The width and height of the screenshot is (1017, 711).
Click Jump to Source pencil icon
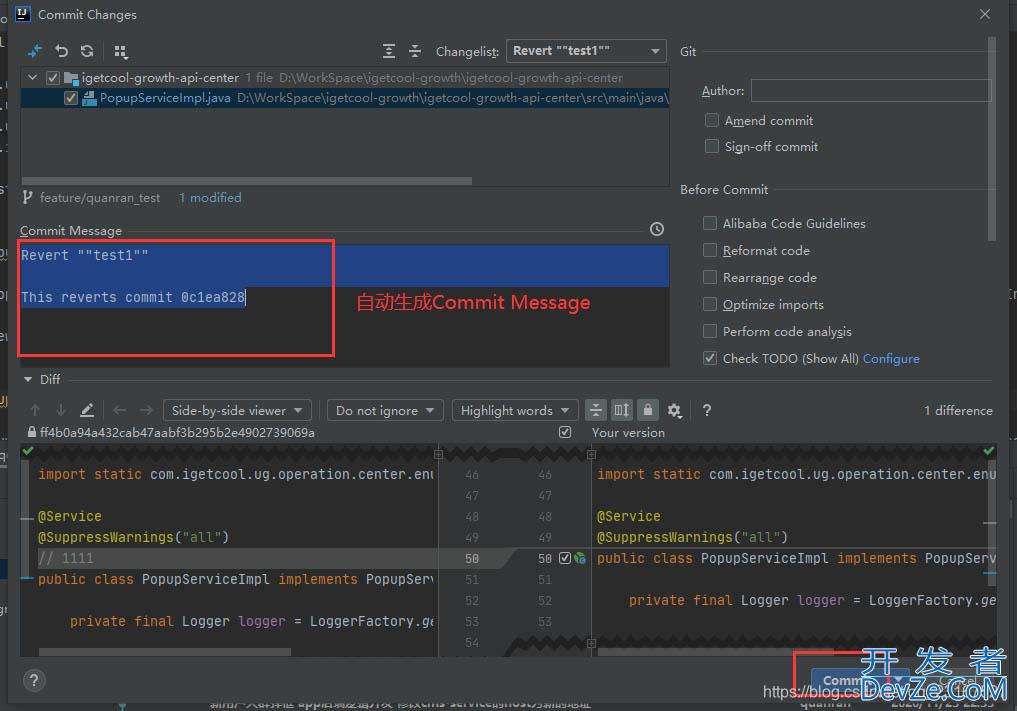pyautogui.click(x=87, y=410)
